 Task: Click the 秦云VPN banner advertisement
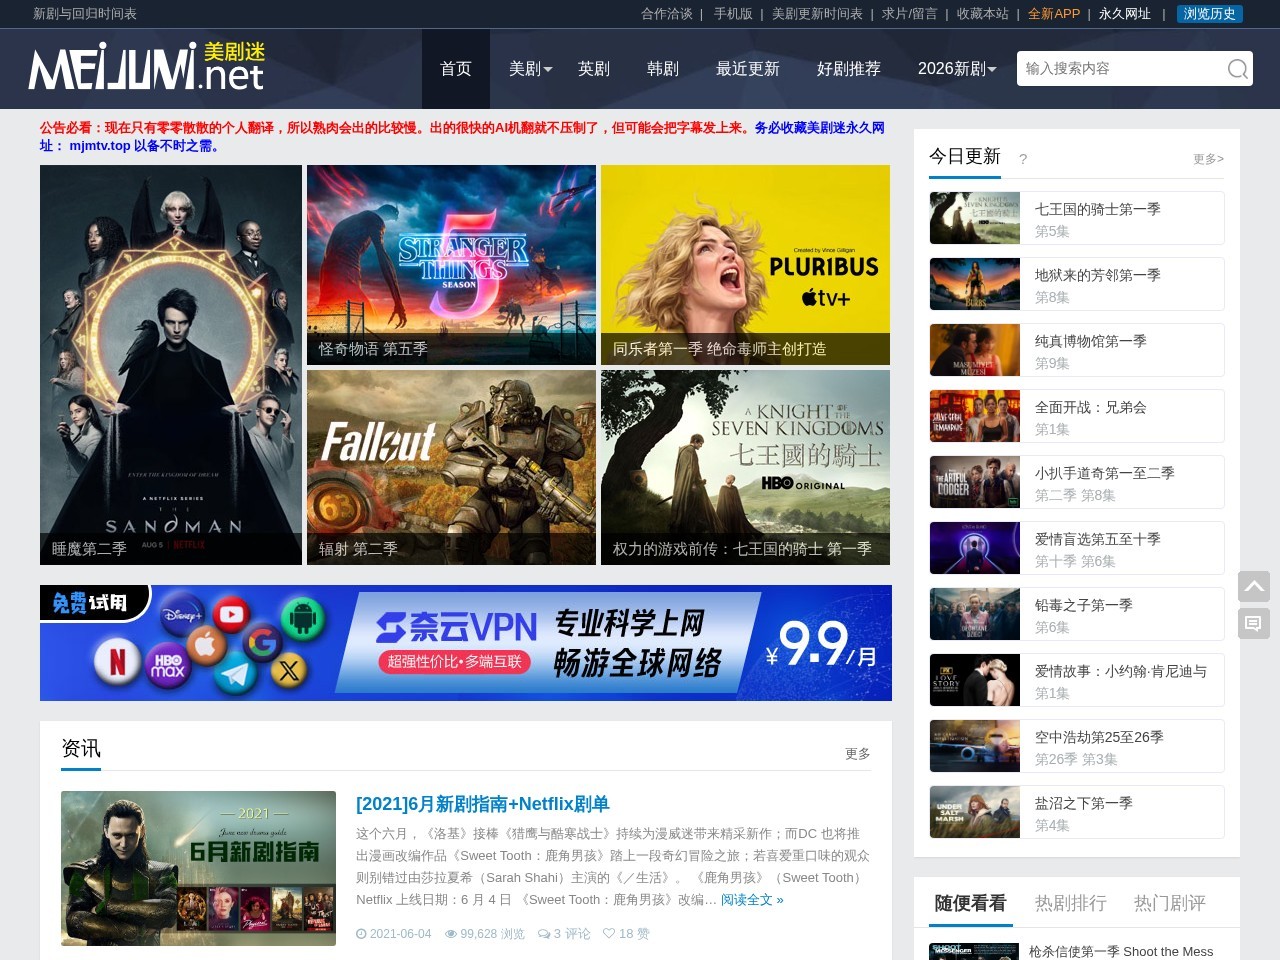click(465, 643)
